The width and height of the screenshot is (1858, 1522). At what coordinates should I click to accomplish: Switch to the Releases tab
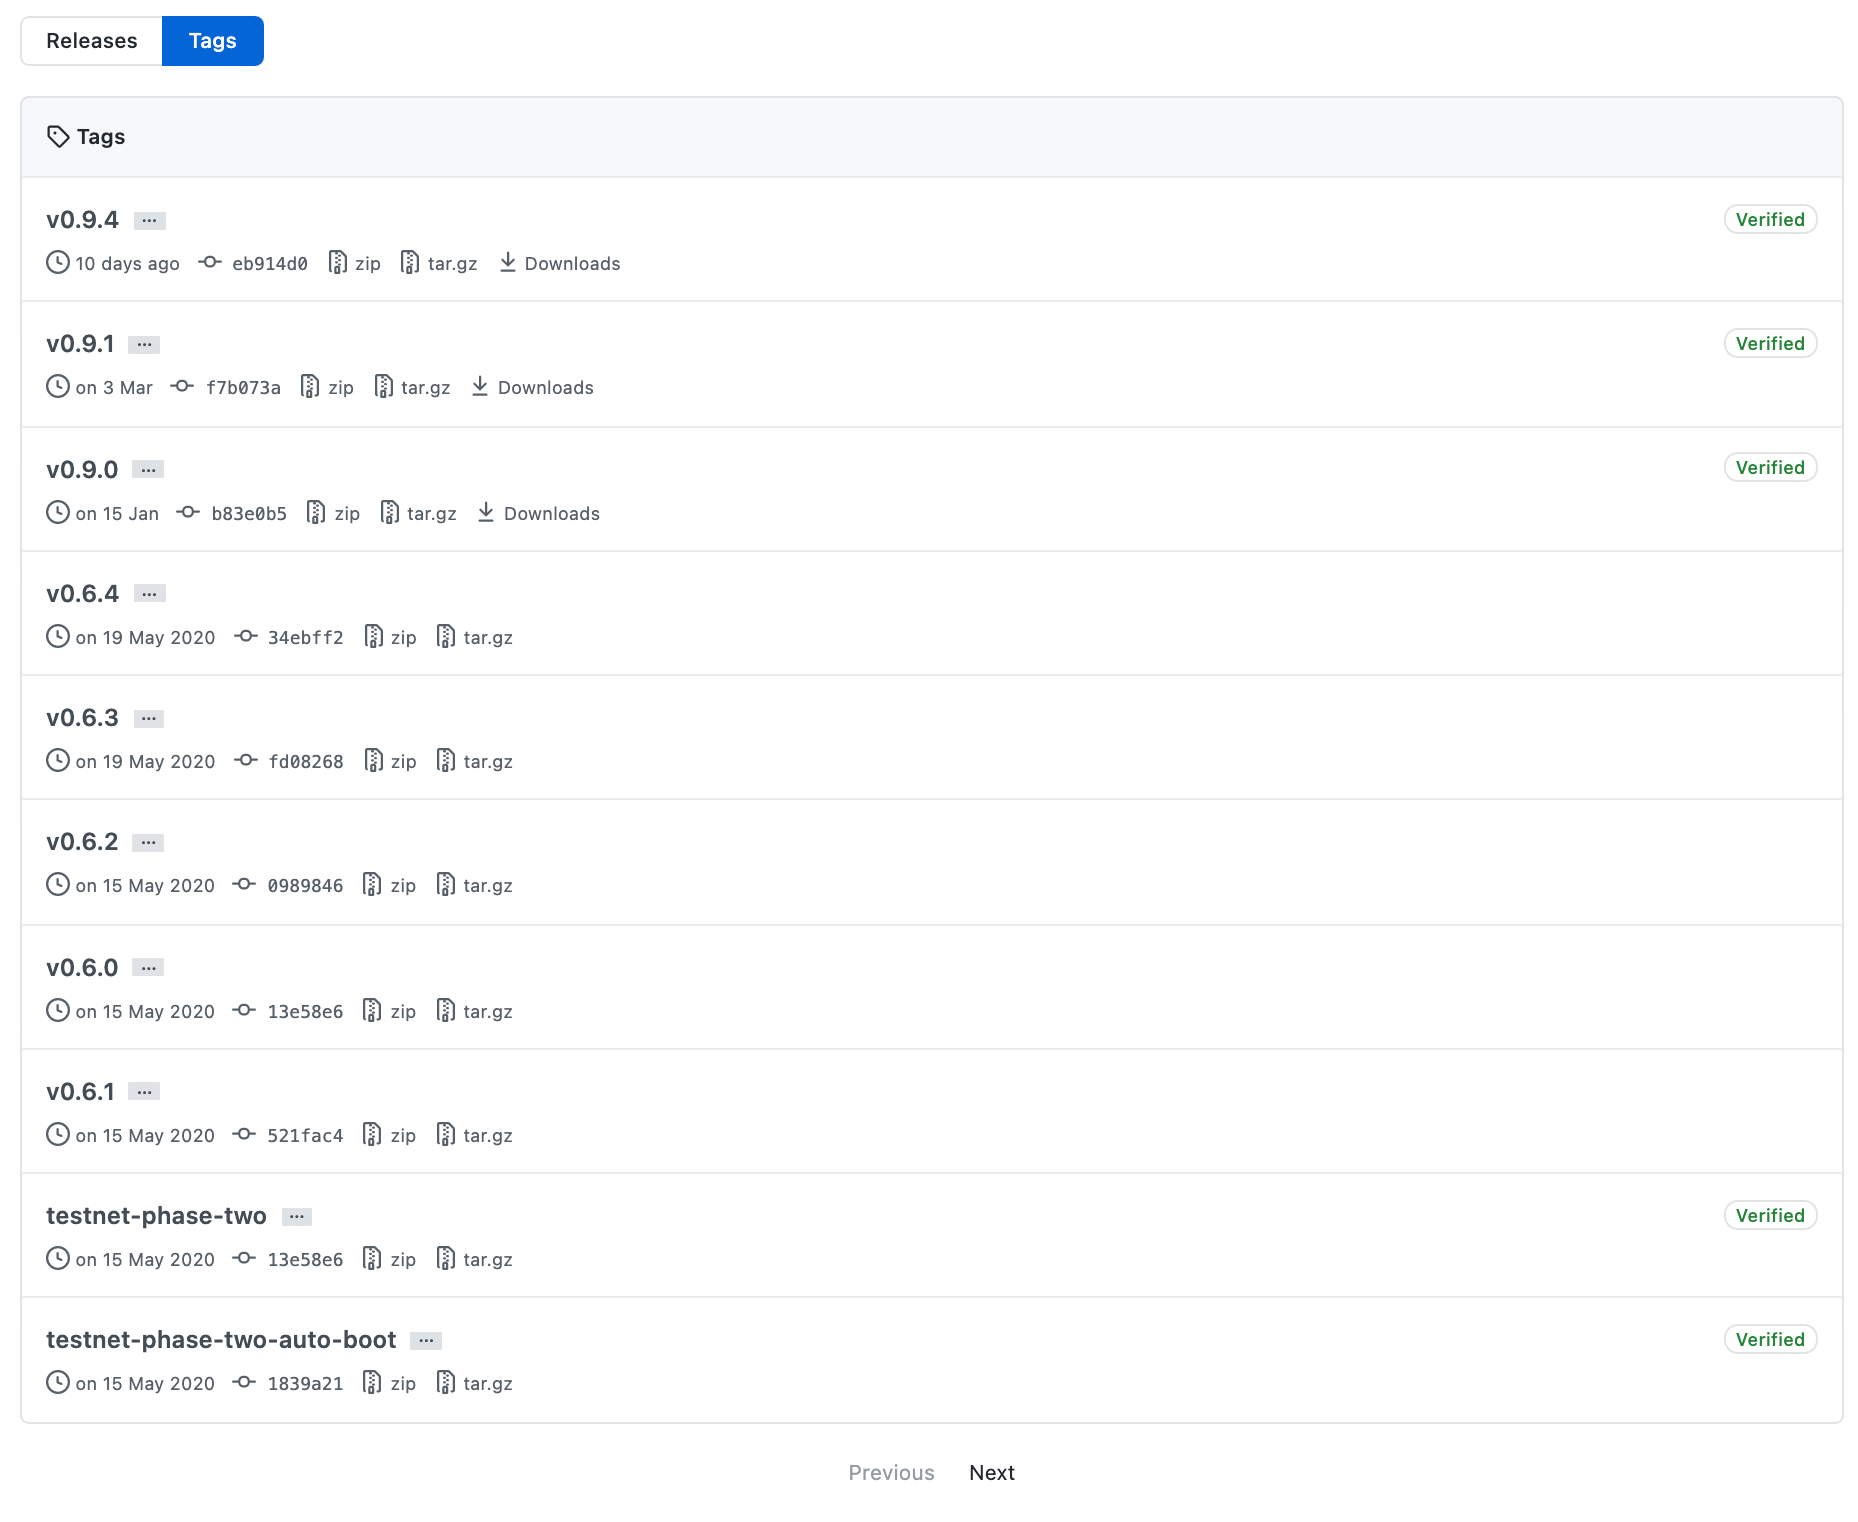point(92,41)
